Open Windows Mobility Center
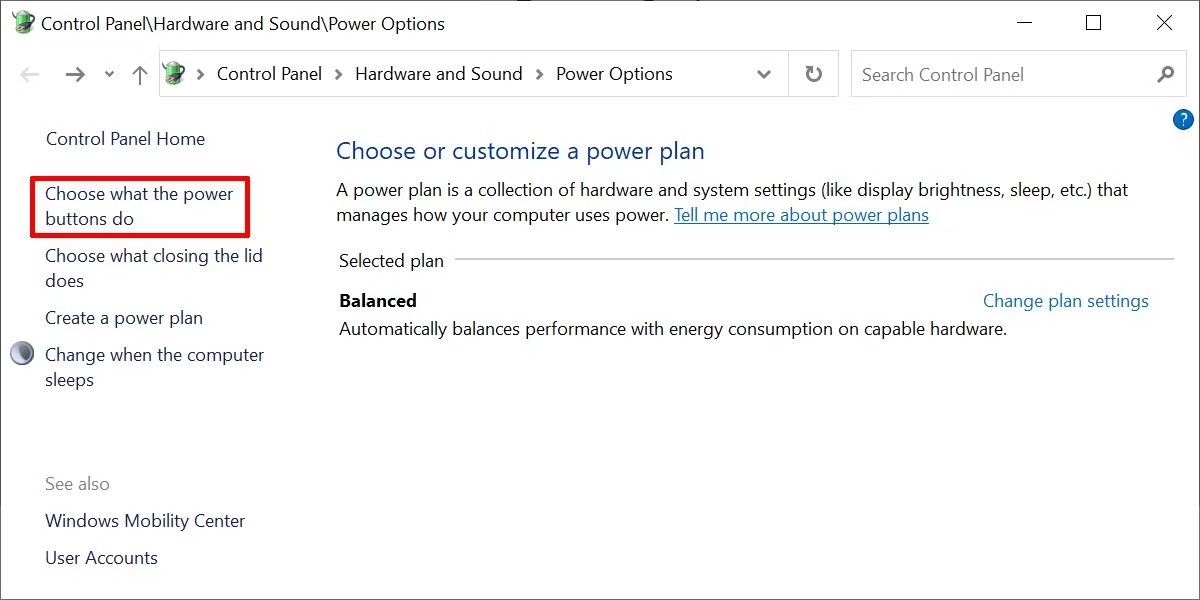1200x600 pixels. coord(145,521)
